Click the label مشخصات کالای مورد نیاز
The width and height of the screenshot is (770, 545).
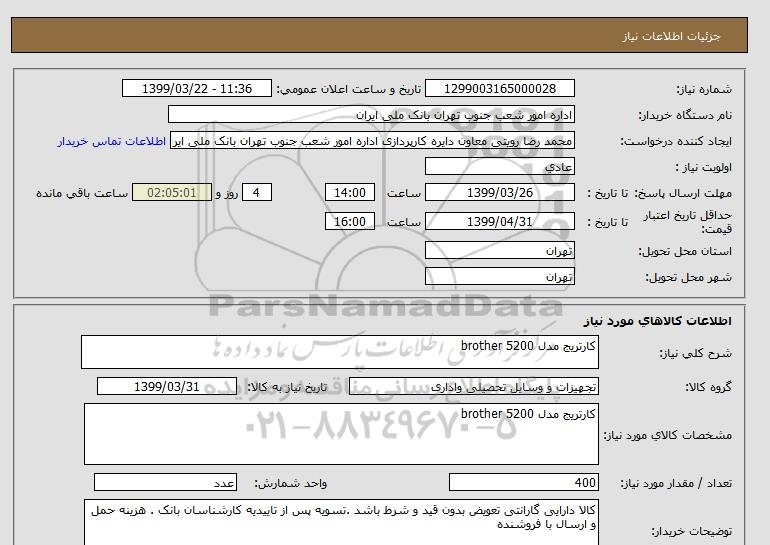click(667, 435)
